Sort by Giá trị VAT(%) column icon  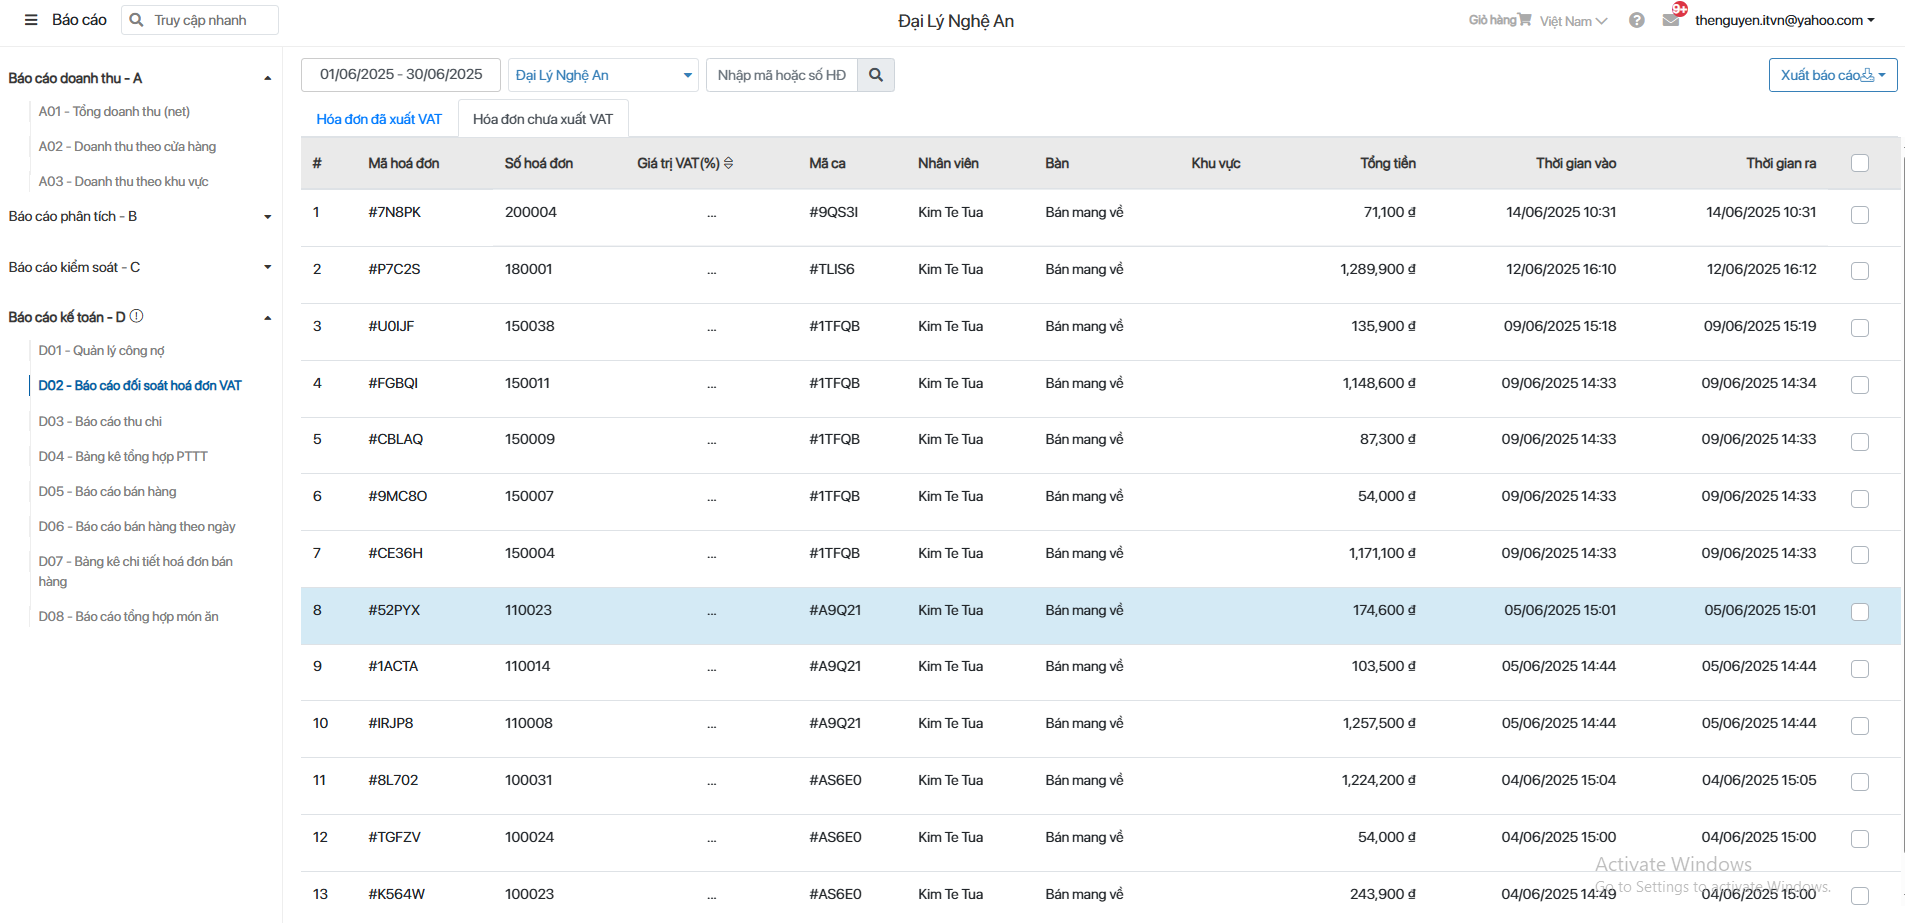728,163
